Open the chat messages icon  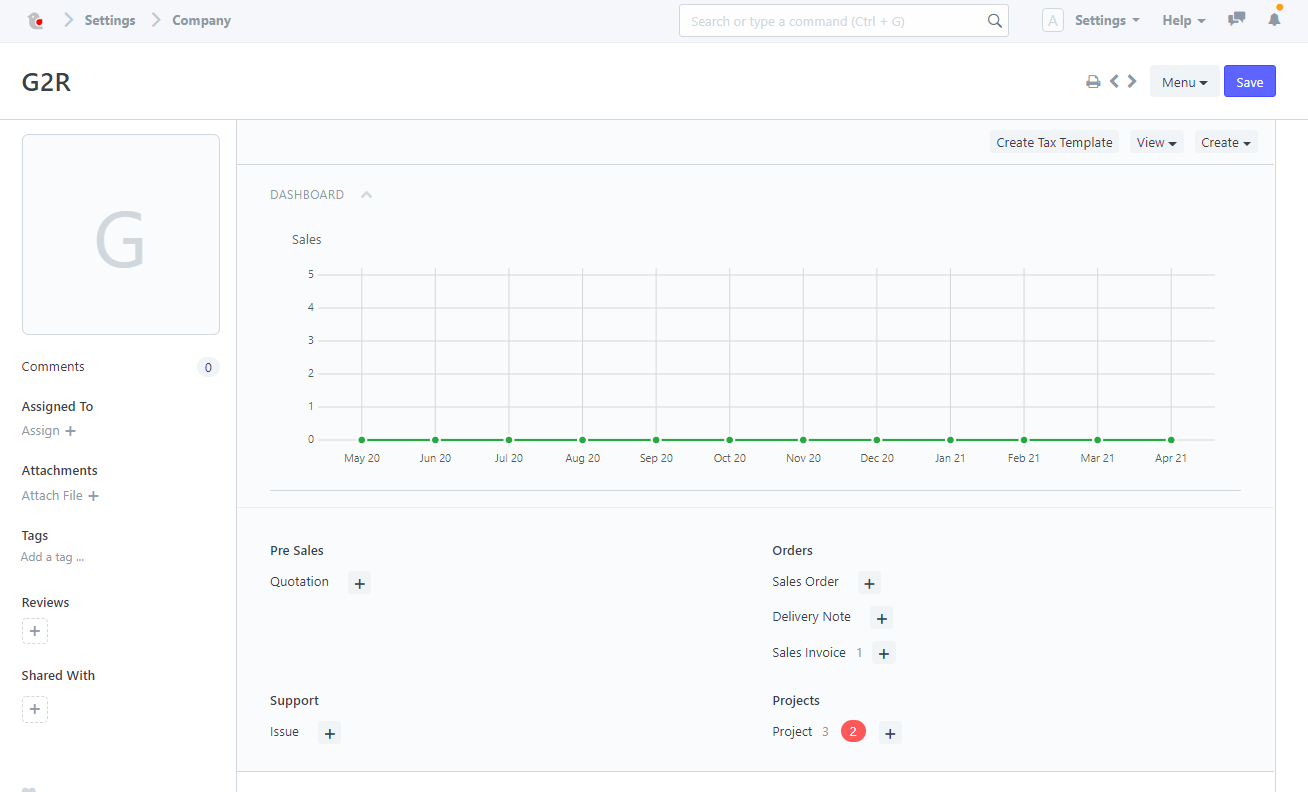(x=1237, y=19)
